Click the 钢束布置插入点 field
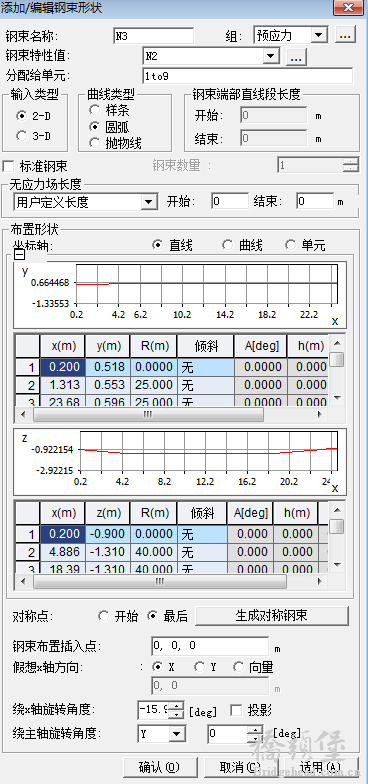The width and height of the screenshot is (368, 784). (210, 646)
